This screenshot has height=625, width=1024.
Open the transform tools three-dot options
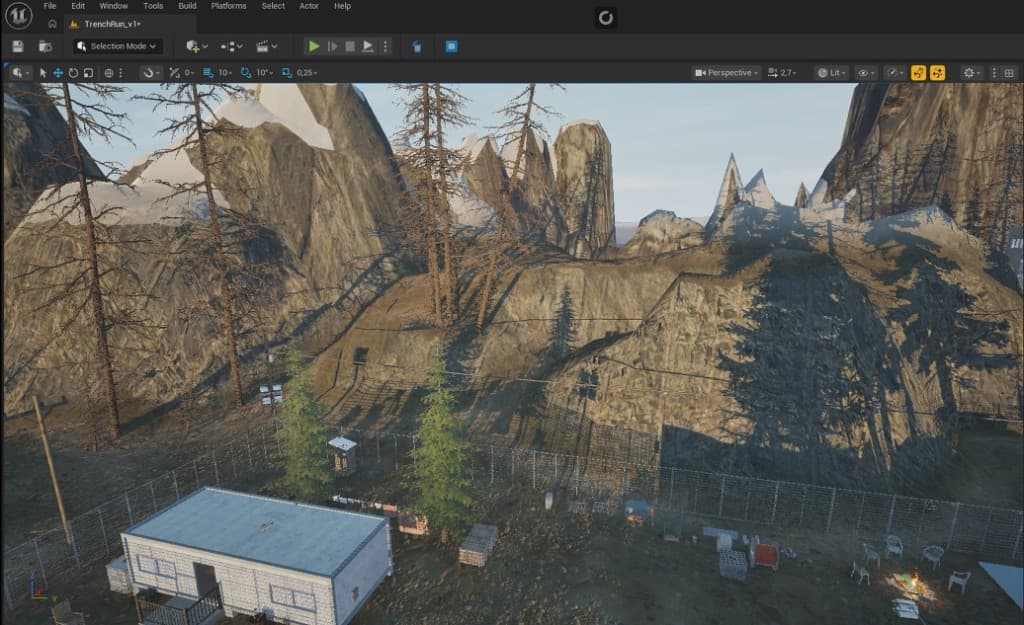click(121, 72)
